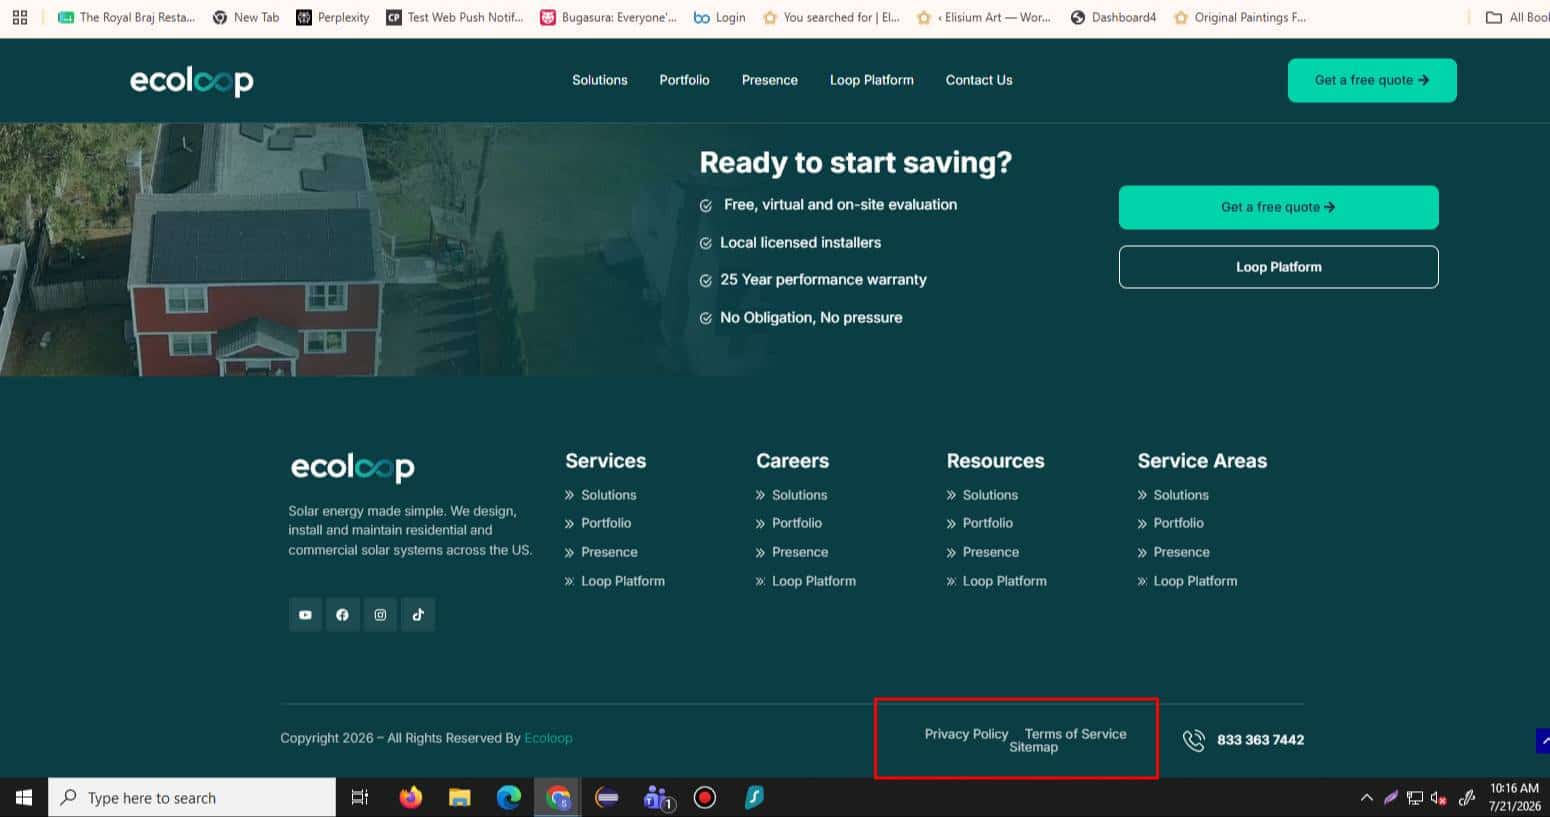Open The Royal Braj Resta... bookmark
1550x817 pixels.
(126, 17)
